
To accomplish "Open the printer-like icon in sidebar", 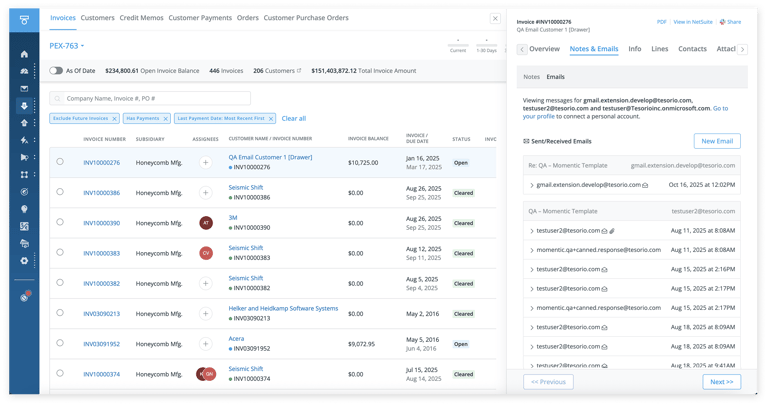I will [24, 243].
